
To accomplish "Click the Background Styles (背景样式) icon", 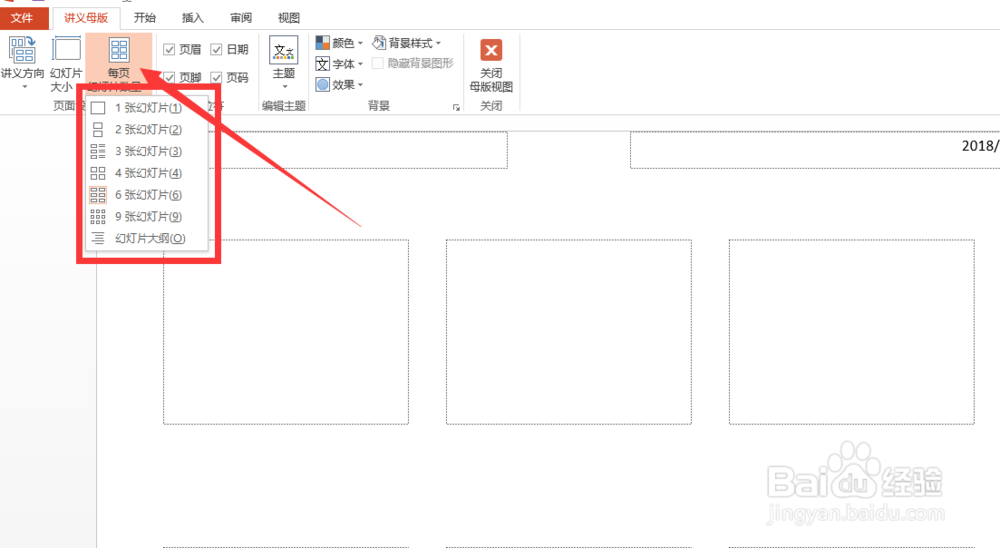I will 379,43.
